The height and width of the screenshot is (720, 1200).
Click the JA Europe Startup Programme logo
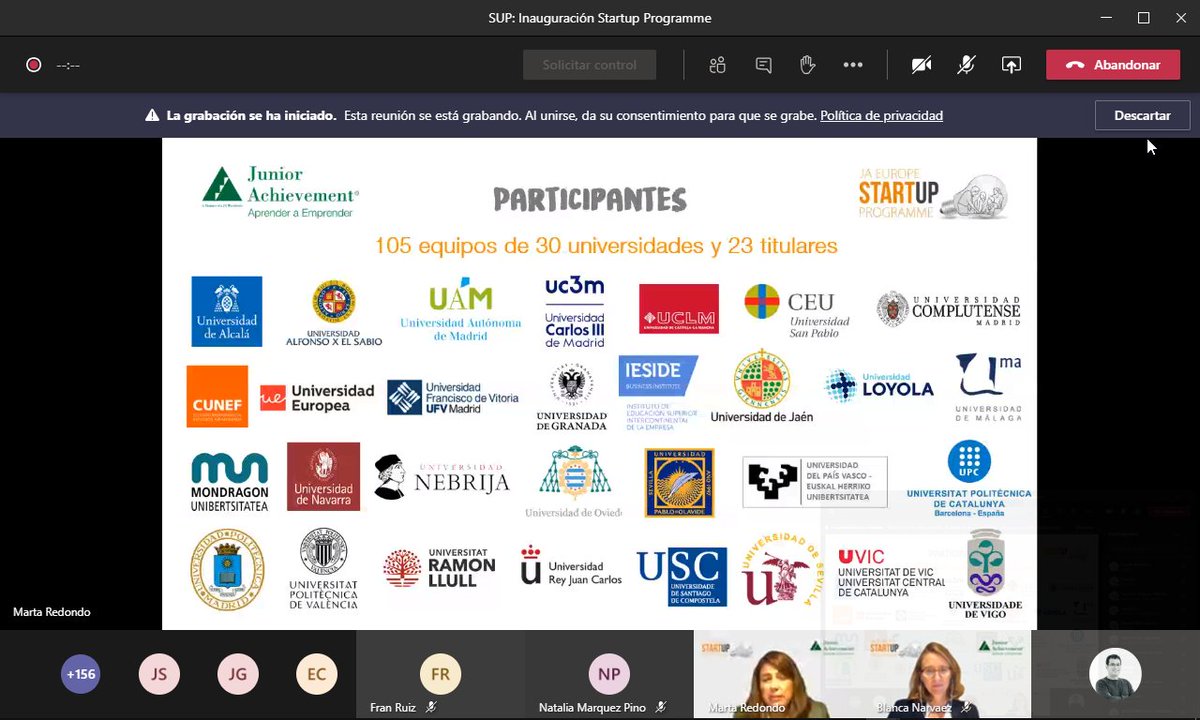[932, 193]
